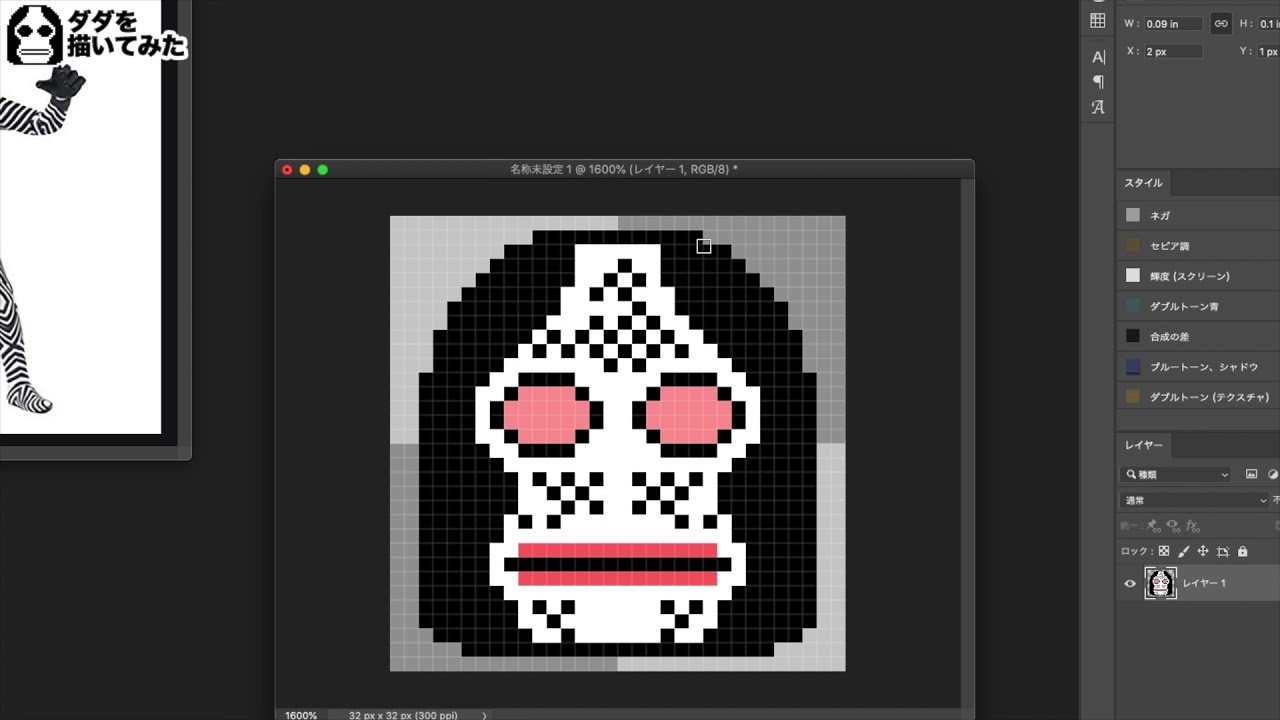The image size is (1280, 720).
Task: Close the 名称未設定 1 document window
Action: coord(287,170)
